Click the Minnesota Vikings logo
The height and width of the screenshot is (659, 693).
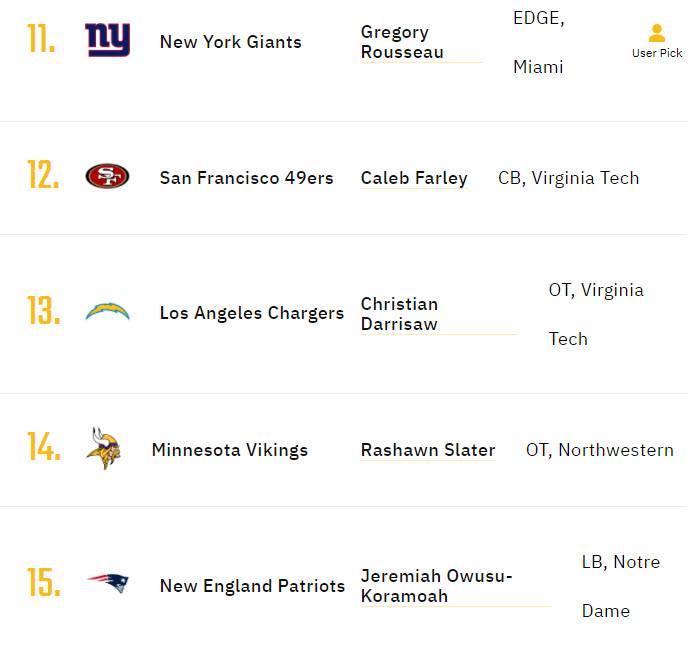tap(103, 448)
